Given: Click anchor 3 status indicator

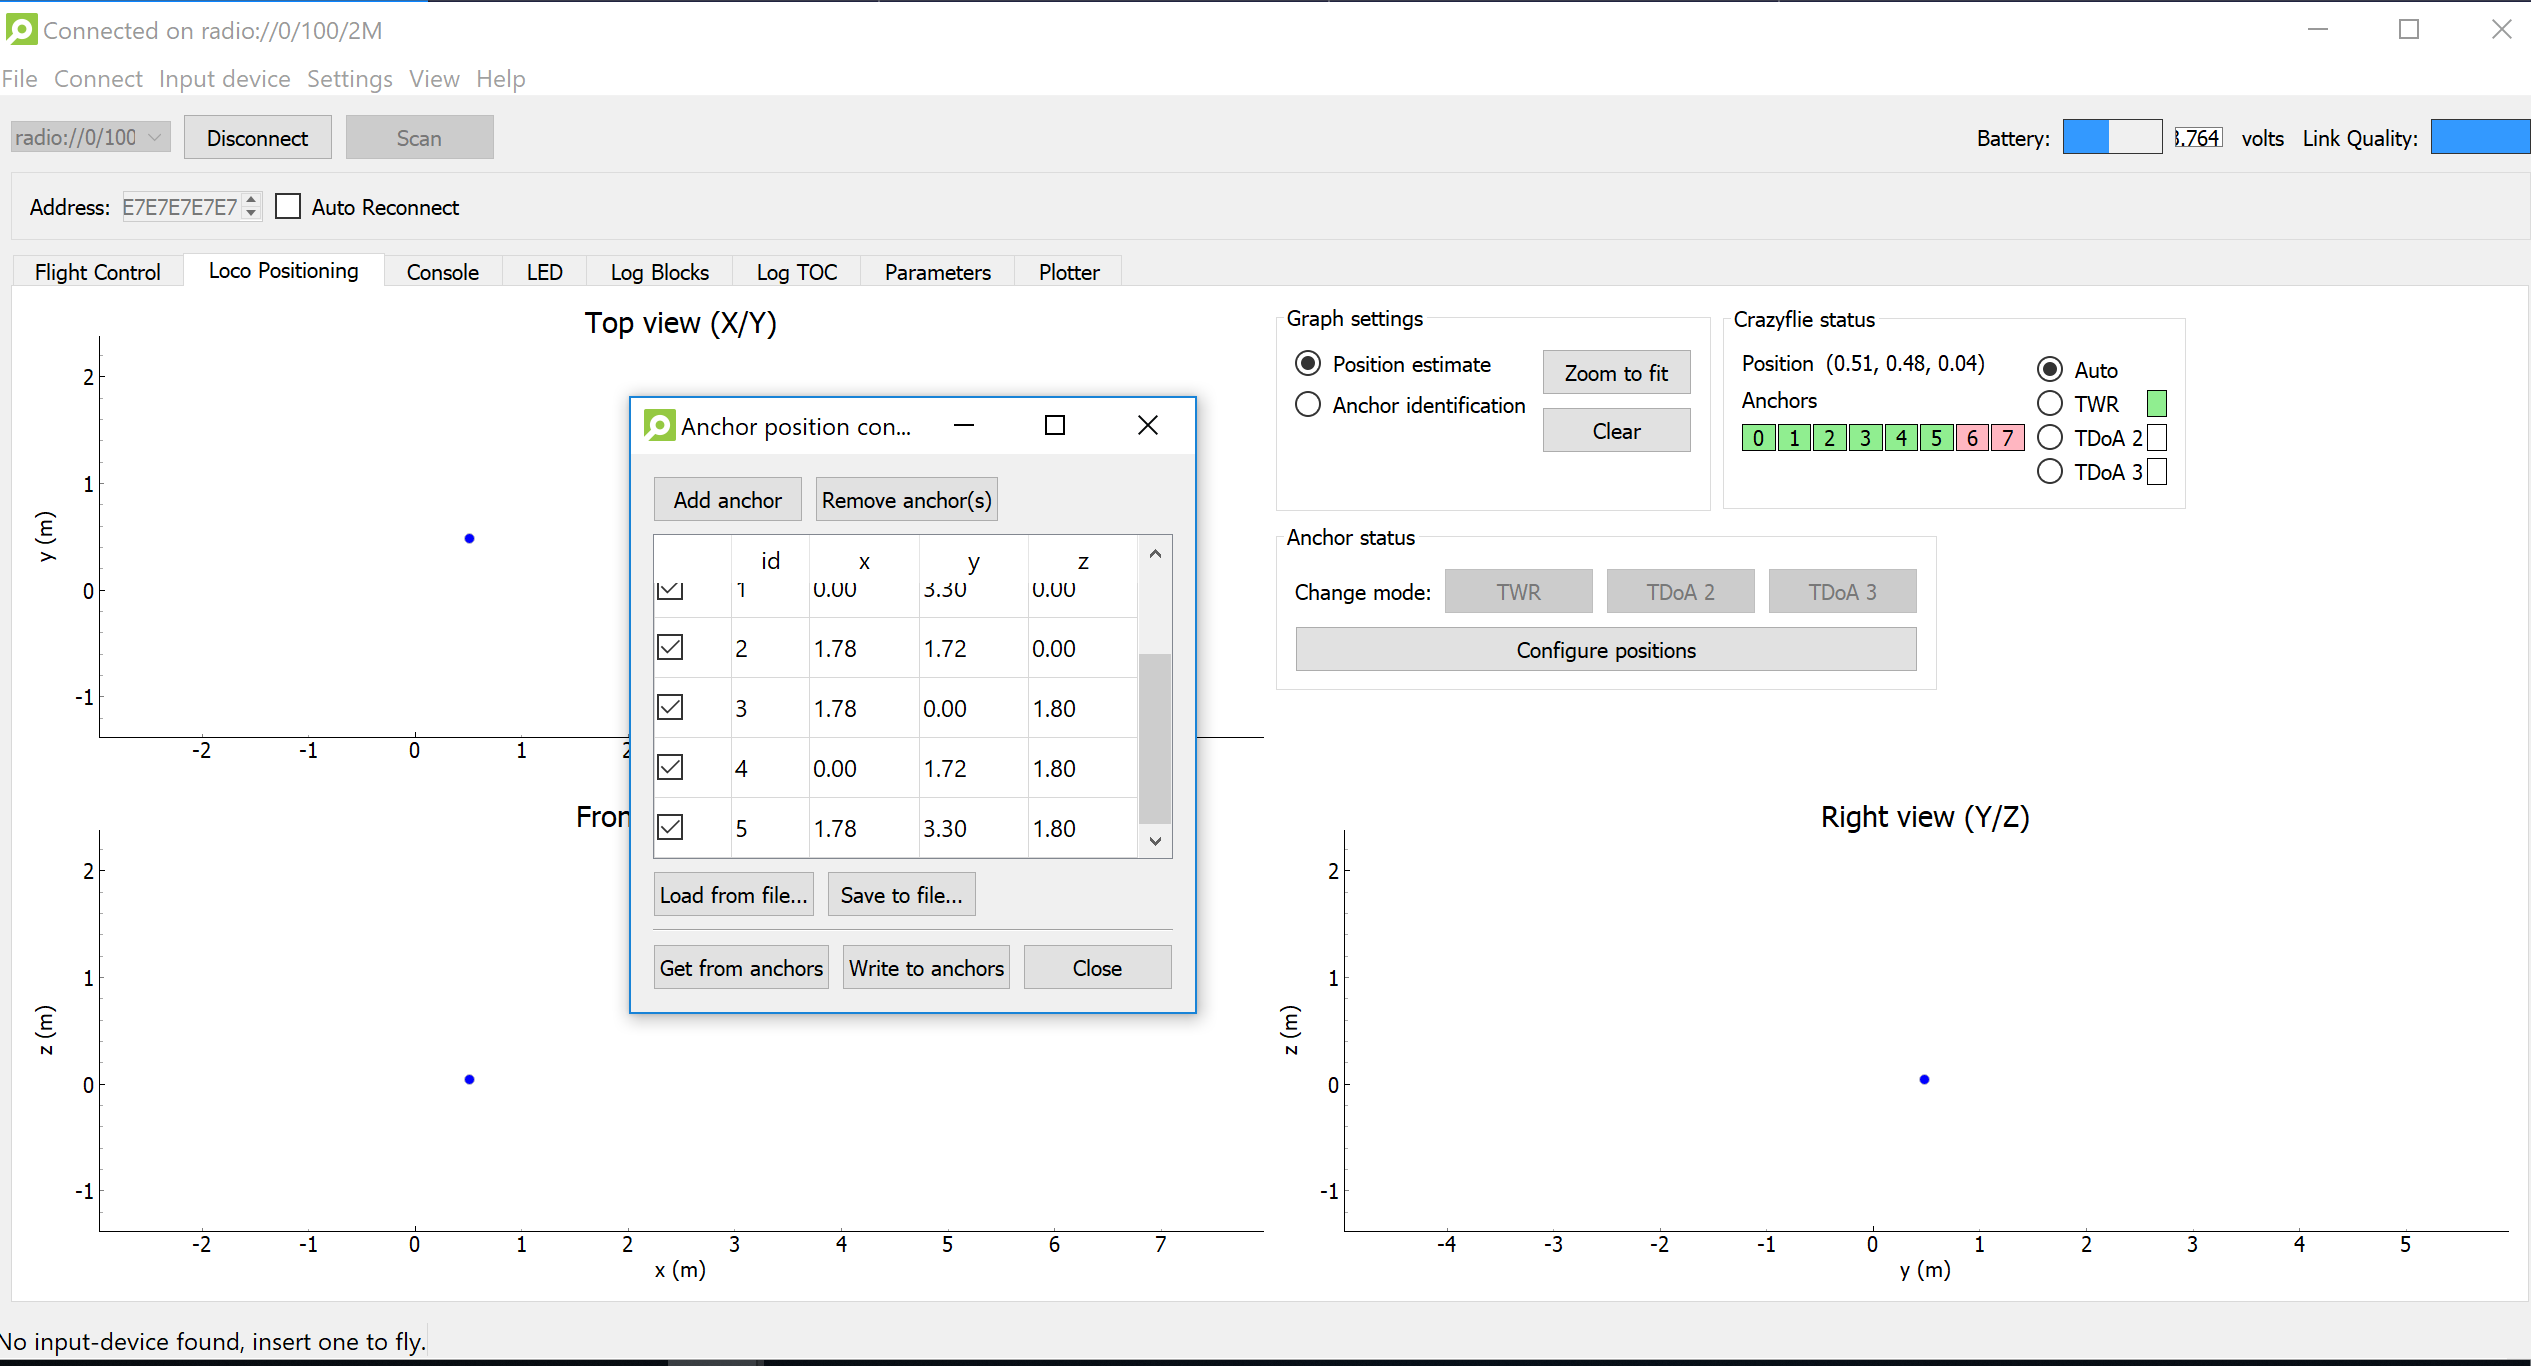Looking at the screenshot, I should pos(1865,438).
